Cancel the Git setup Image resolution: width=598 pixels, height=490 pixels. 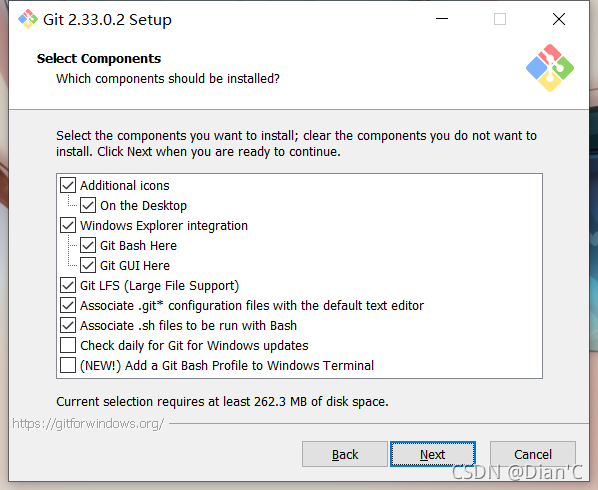533,454
